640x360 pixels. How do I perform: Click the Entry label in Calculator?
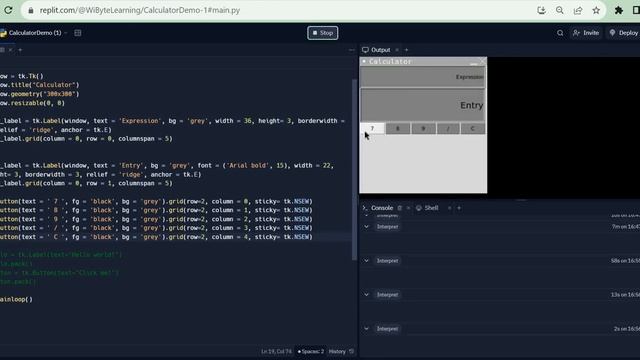pyautogui.click(x=423, y=105)
